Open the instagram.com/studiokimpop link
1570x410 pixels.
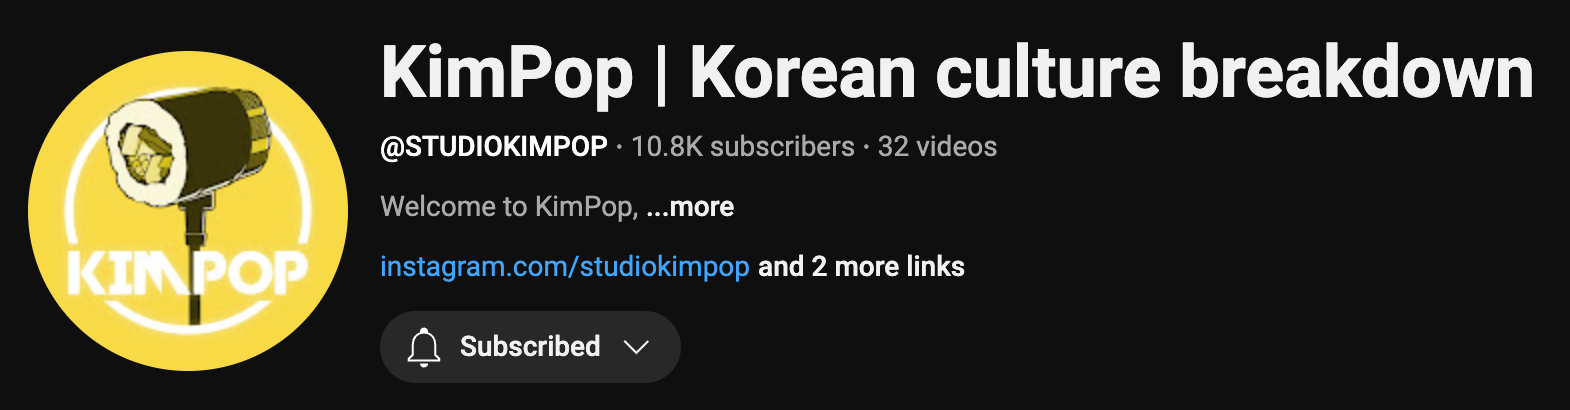(564, 267)
